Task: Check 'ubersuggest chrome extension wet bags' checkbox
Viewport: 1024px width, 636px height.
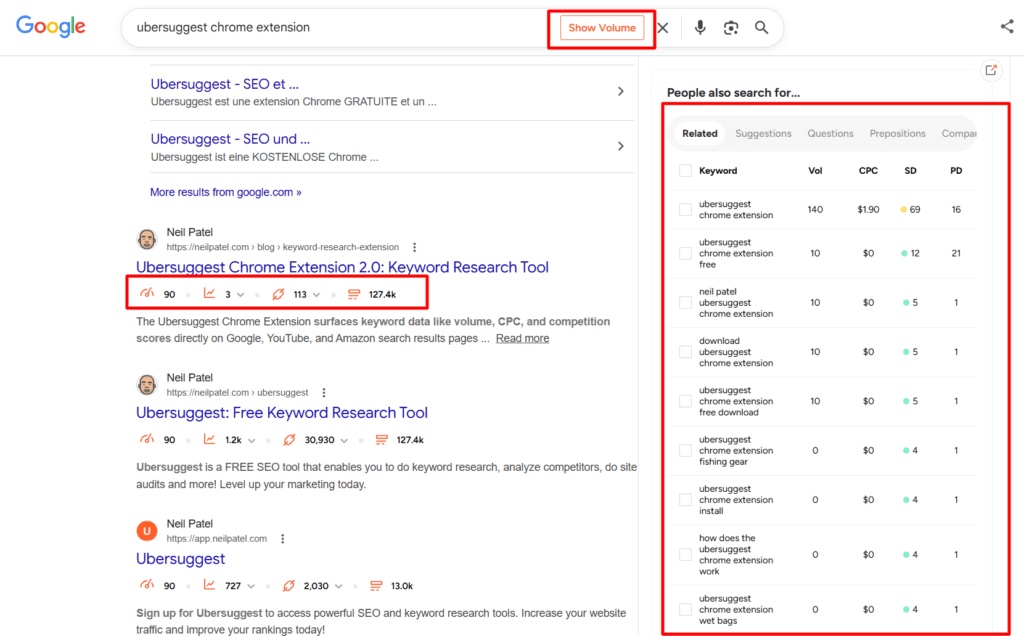Action: point(685,609)
